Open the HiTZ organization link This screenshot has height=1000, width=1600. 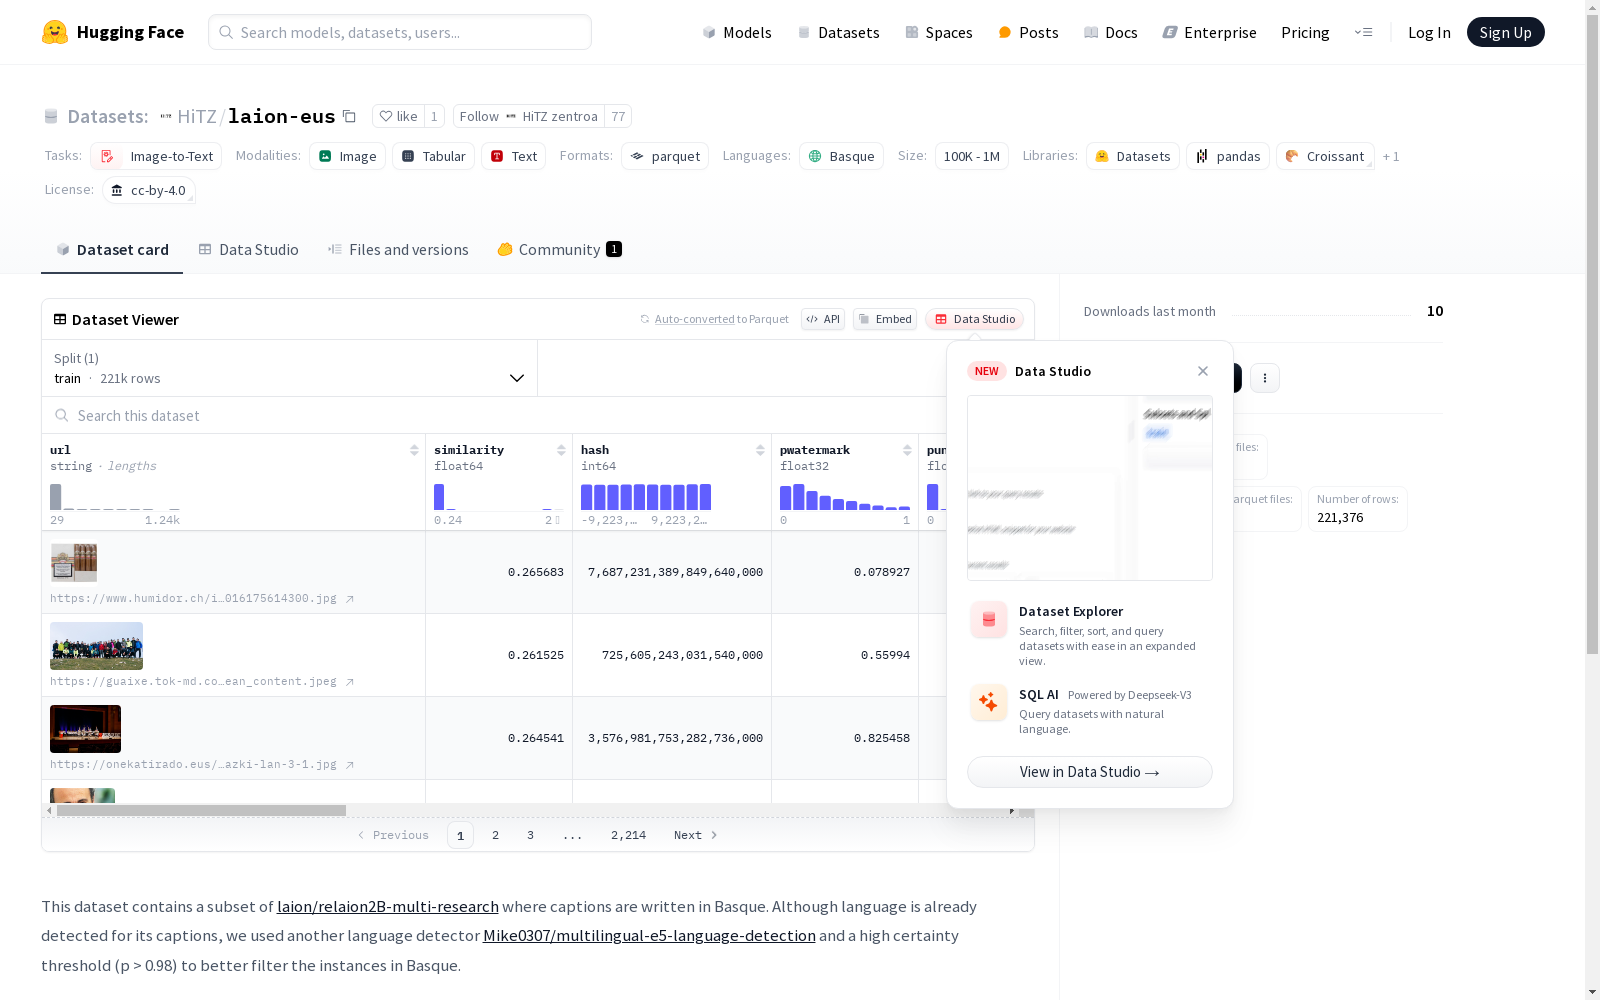[196, 116]
